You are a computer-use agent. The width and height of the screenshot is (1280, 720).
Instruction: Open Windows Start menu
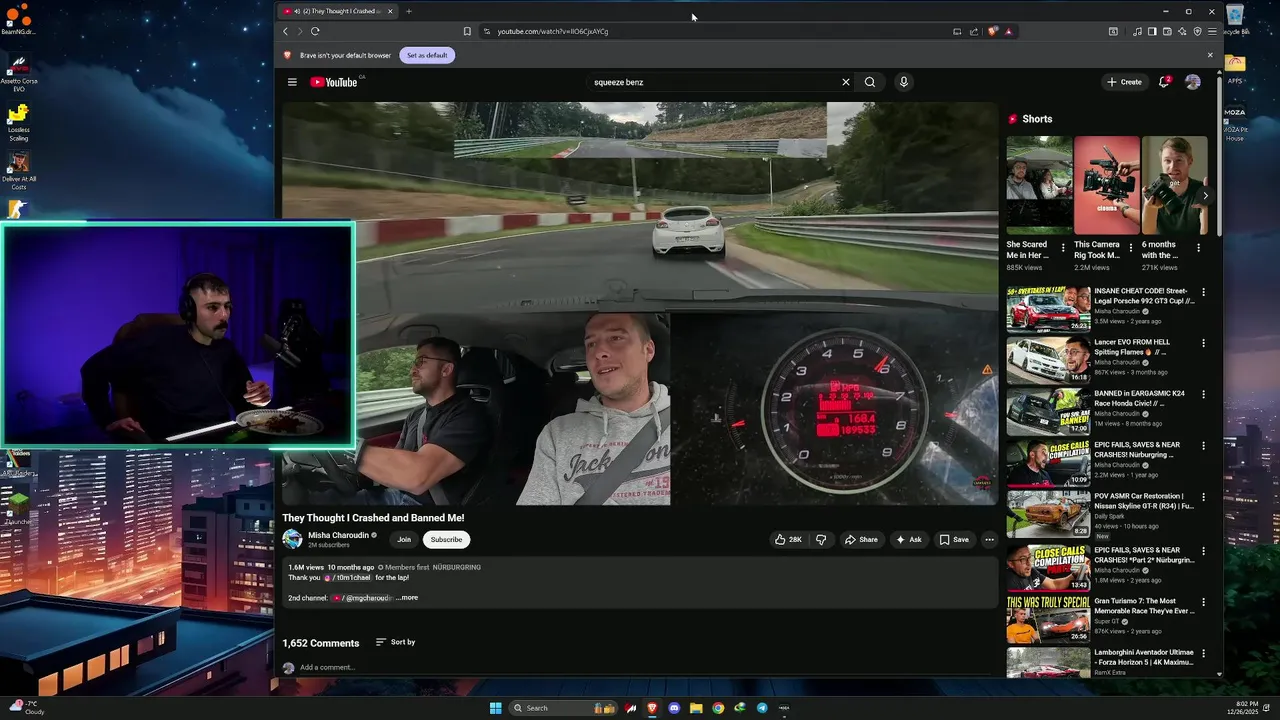point(495,708)
